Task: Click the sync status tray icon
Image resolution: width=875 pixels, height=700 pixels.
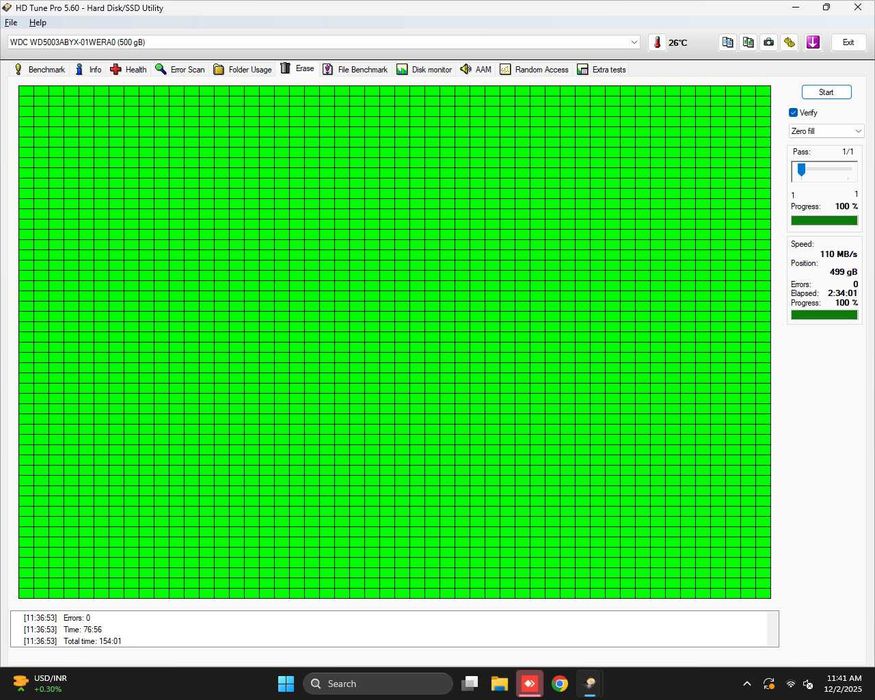Action: click(x=769, y=684)
